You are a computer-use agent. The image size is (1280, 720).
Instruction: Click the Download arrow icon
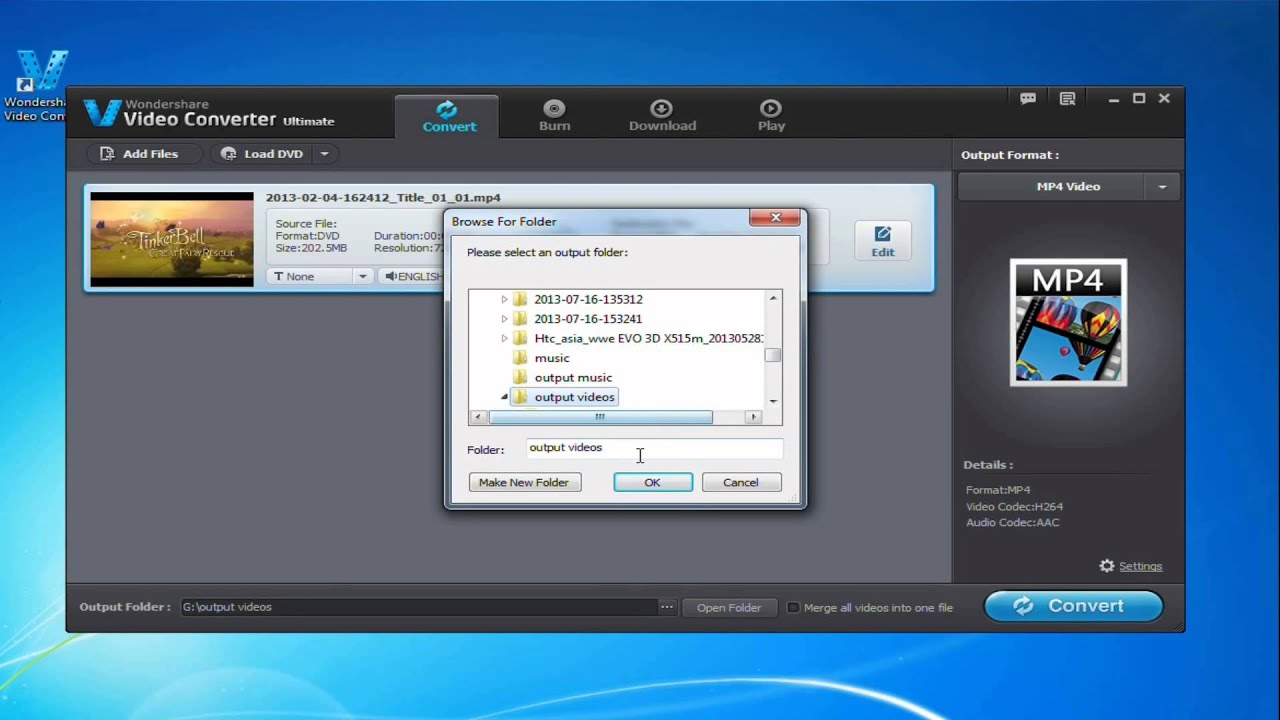(661, 108)
